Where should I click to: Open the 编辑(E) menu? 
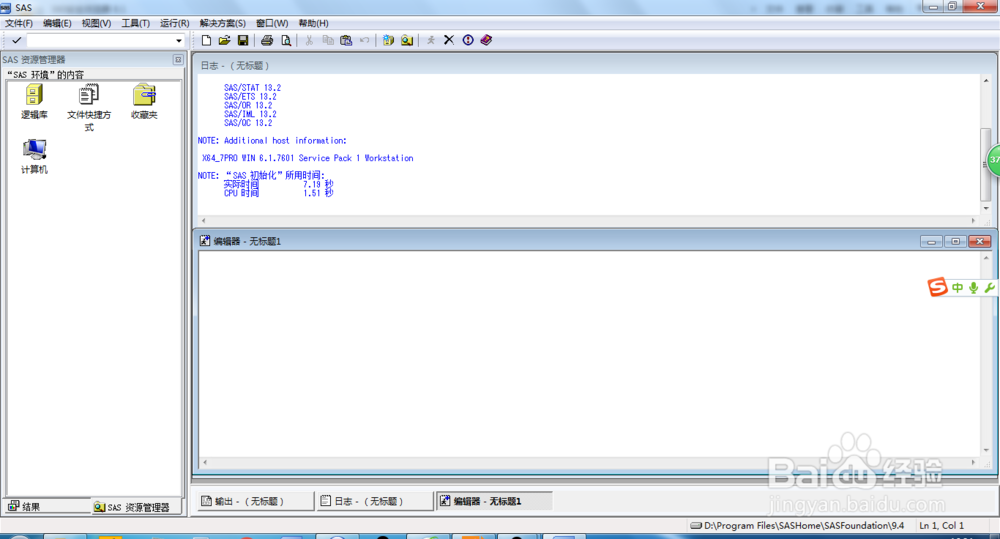point(57,23)
